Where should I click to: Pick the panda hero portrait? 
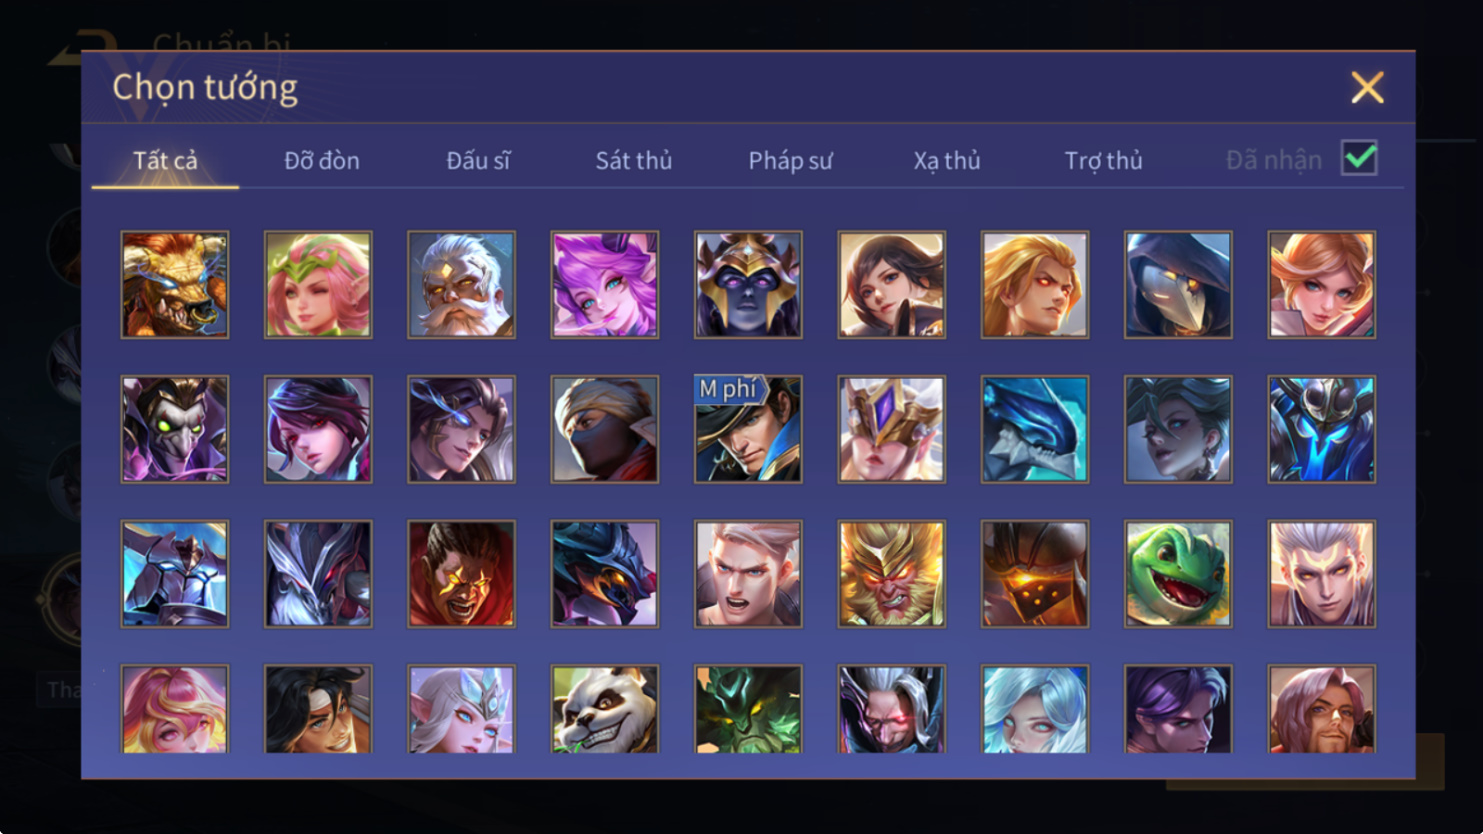pos(605,709)
